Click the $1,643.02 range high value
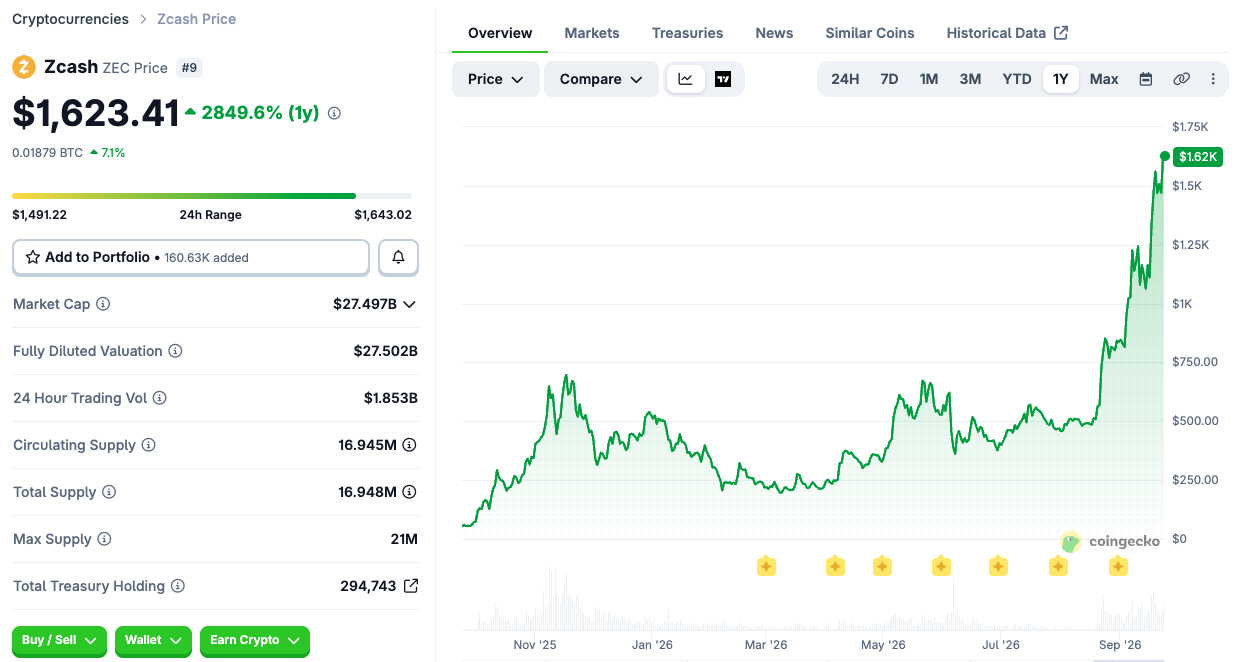 383,214
